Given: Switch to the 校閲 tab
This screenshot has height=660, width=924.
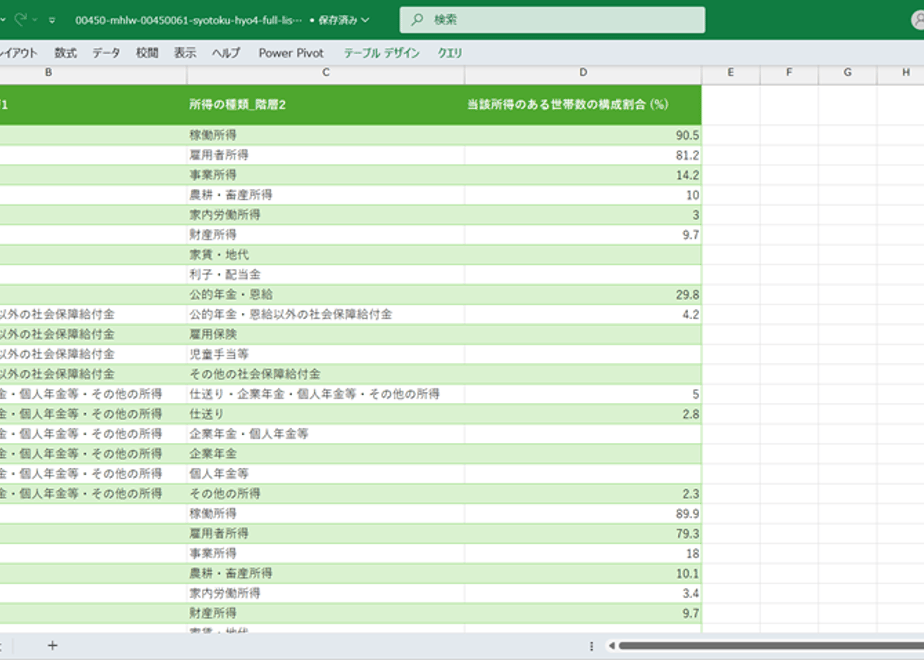Looking at the screenshot, I should (147, 53).
